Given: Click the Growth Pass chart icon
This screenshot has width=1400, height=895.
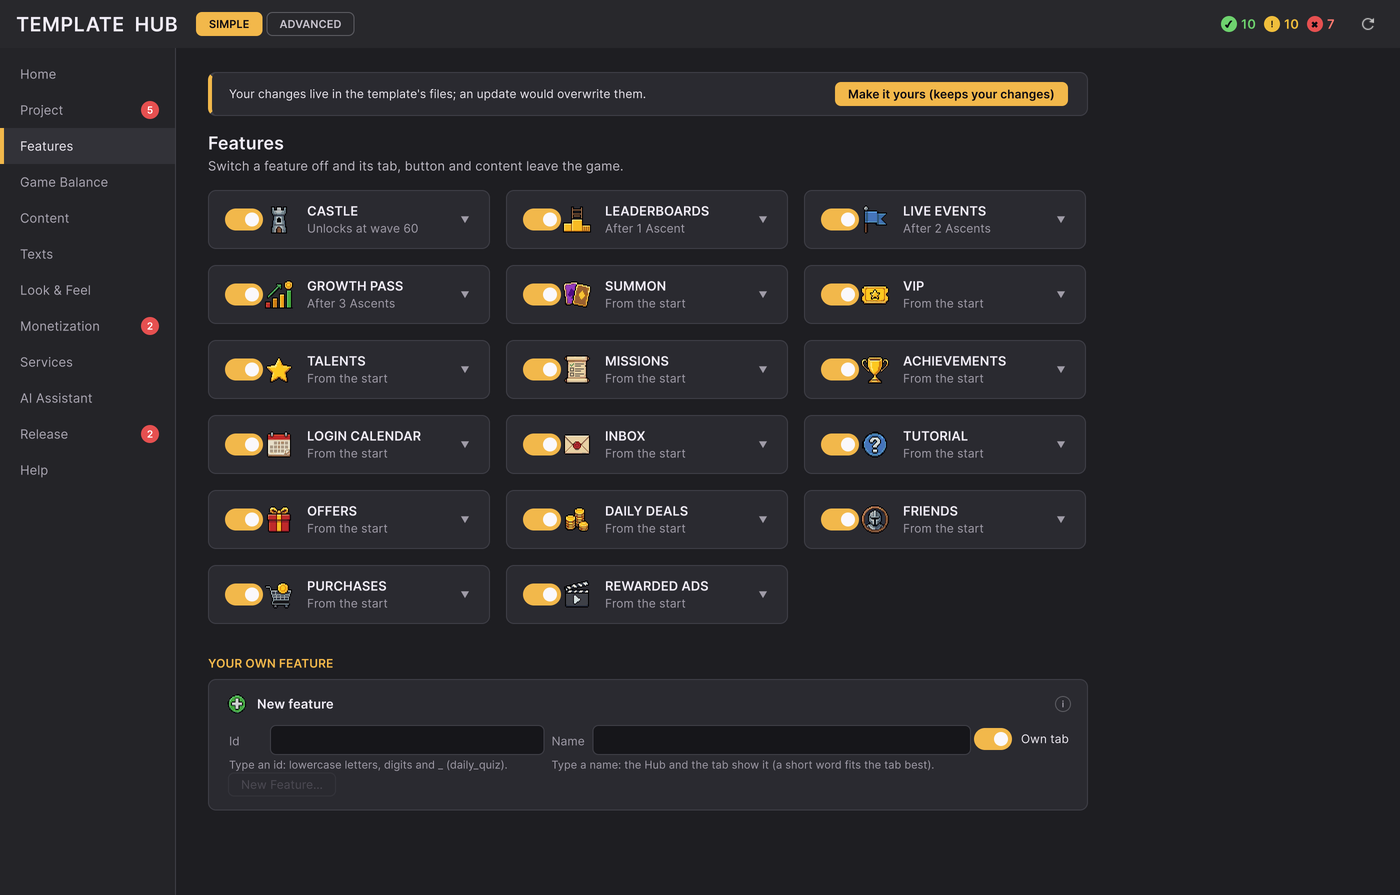Looking at the screenshot, I should tap(279, 294).
